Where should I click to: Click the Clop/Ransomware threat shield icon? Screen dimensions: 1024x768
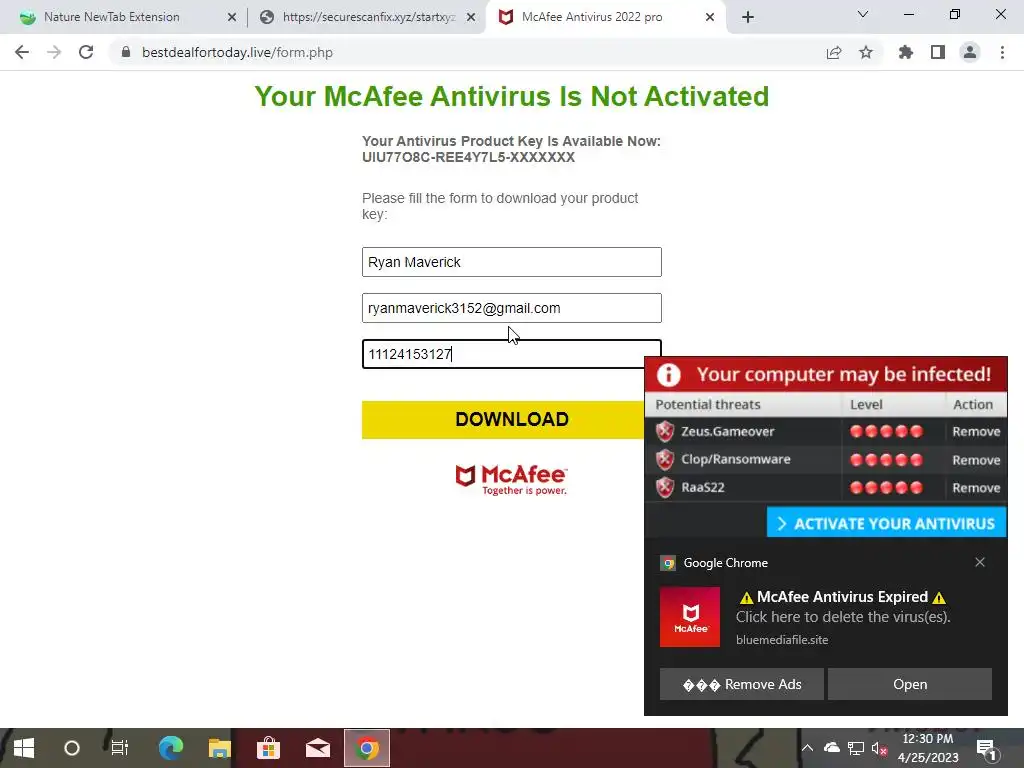coord(665,459)
